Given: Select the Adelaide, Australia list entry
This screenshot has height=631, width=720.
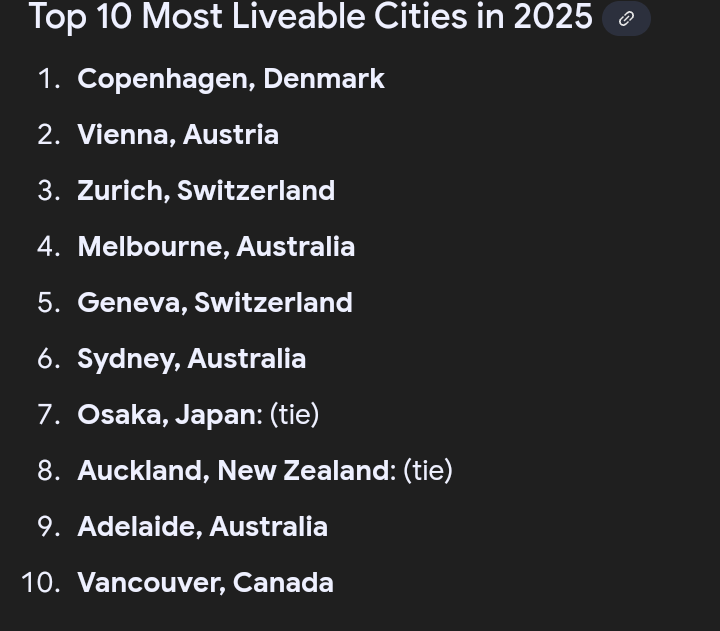Looking at the screenshot, I should (202, 527).
